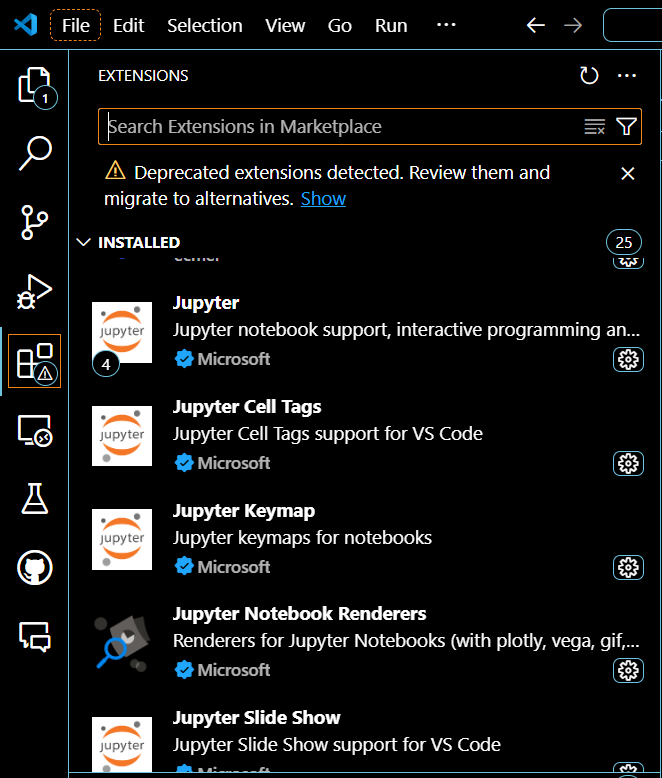Select the Jupyter Keymap extension
This screenshot has height=778, width=662.
365,539
